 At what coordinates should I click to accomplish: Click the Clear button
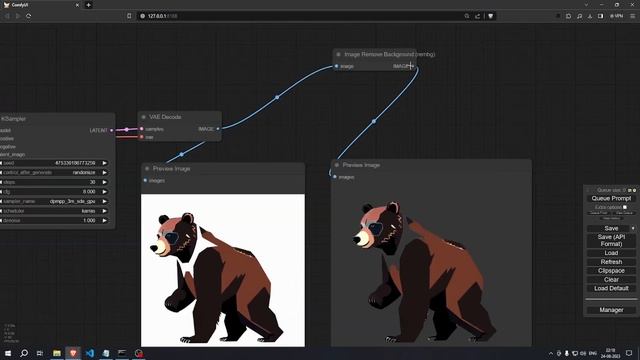pyautogui.click(x=611, y=280)
